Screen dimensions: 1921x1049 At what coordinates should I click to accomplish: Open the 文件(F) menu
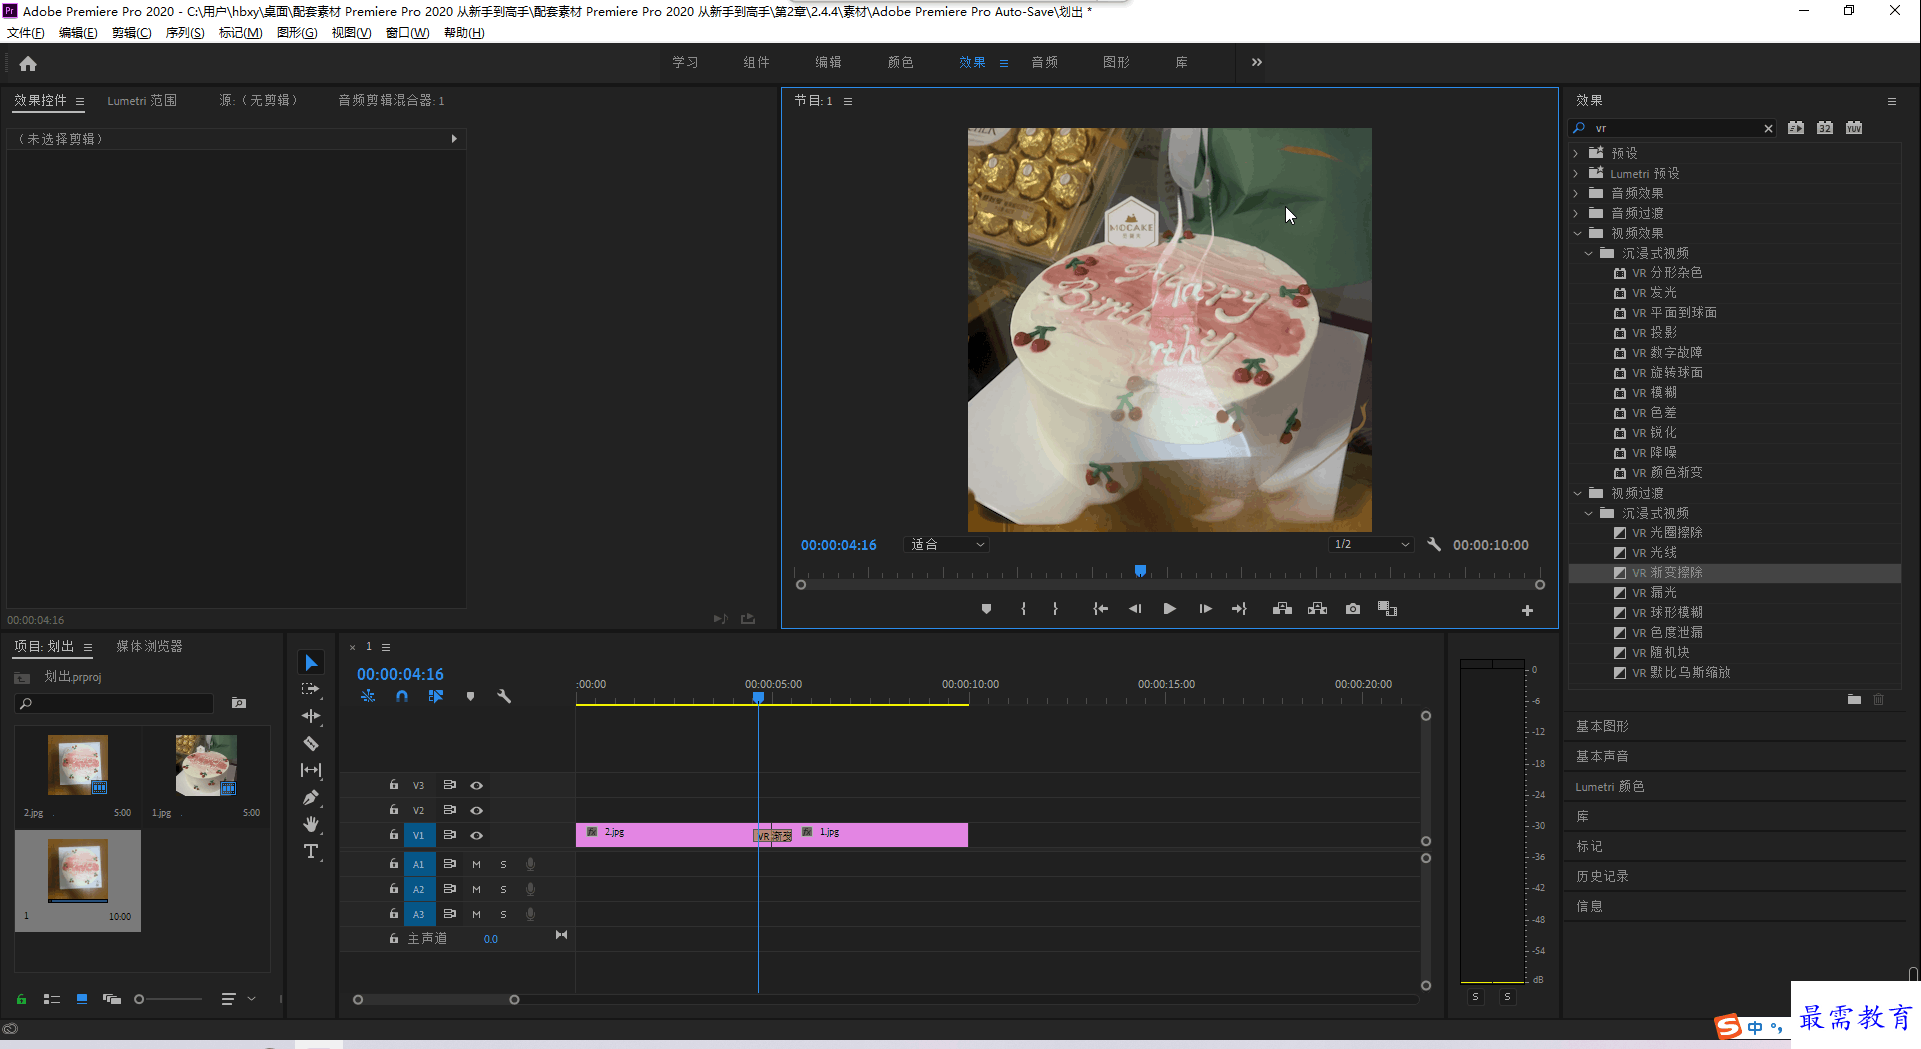click(x=26, y=33)
